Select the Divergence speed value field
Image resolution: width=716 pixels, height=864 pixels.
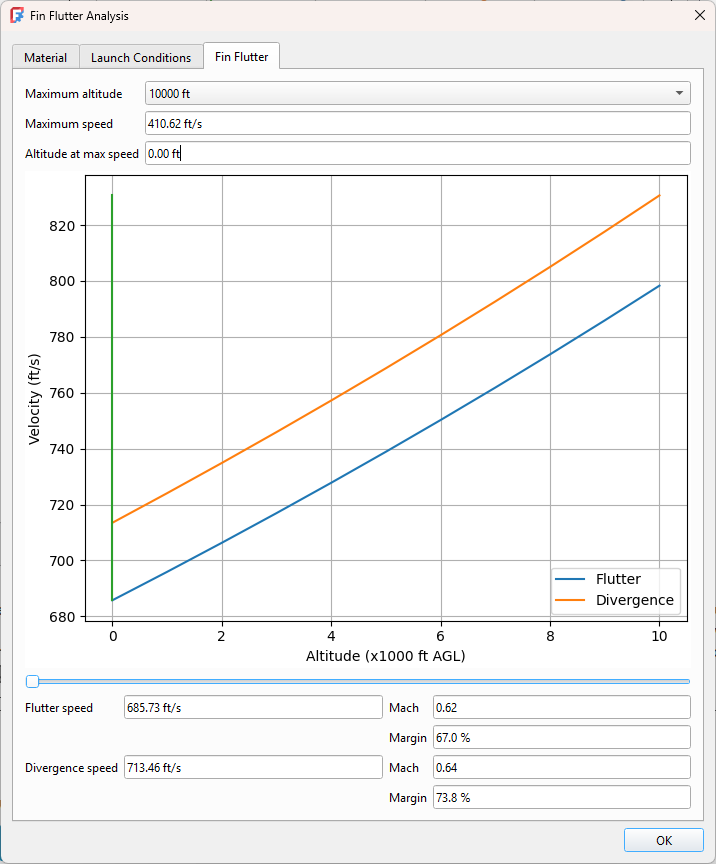click(x=252, y=768)
